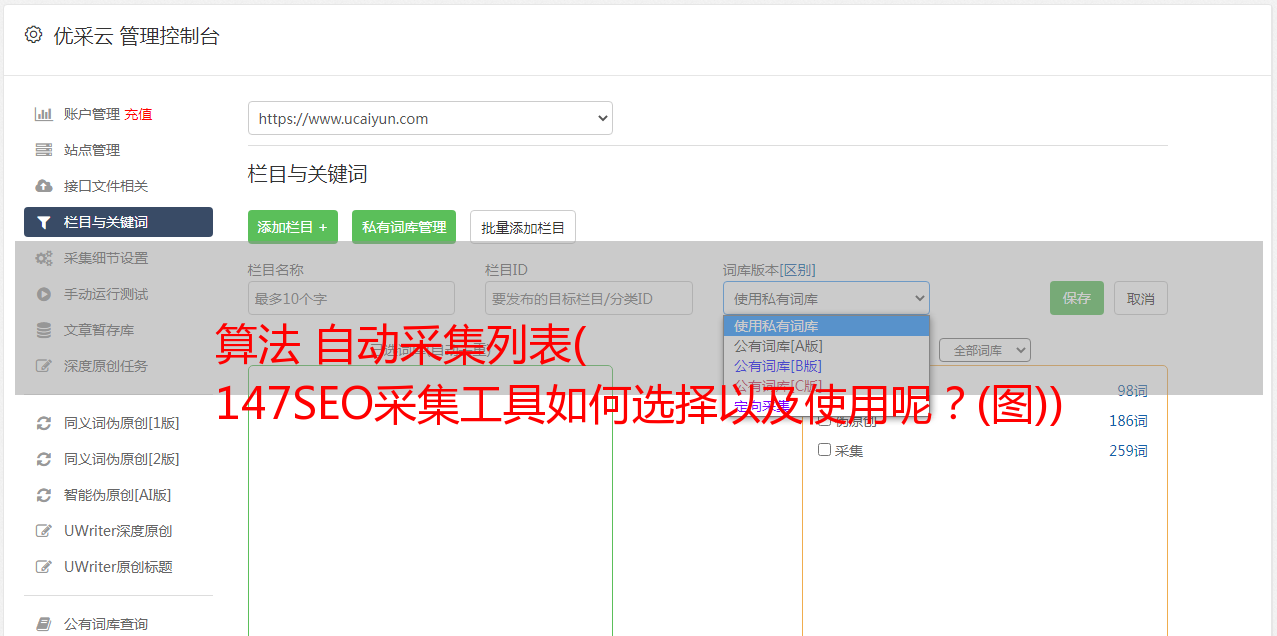Open 私有词库管理
The width and height of the screenshot is (1277, 636).
[404, 227]
